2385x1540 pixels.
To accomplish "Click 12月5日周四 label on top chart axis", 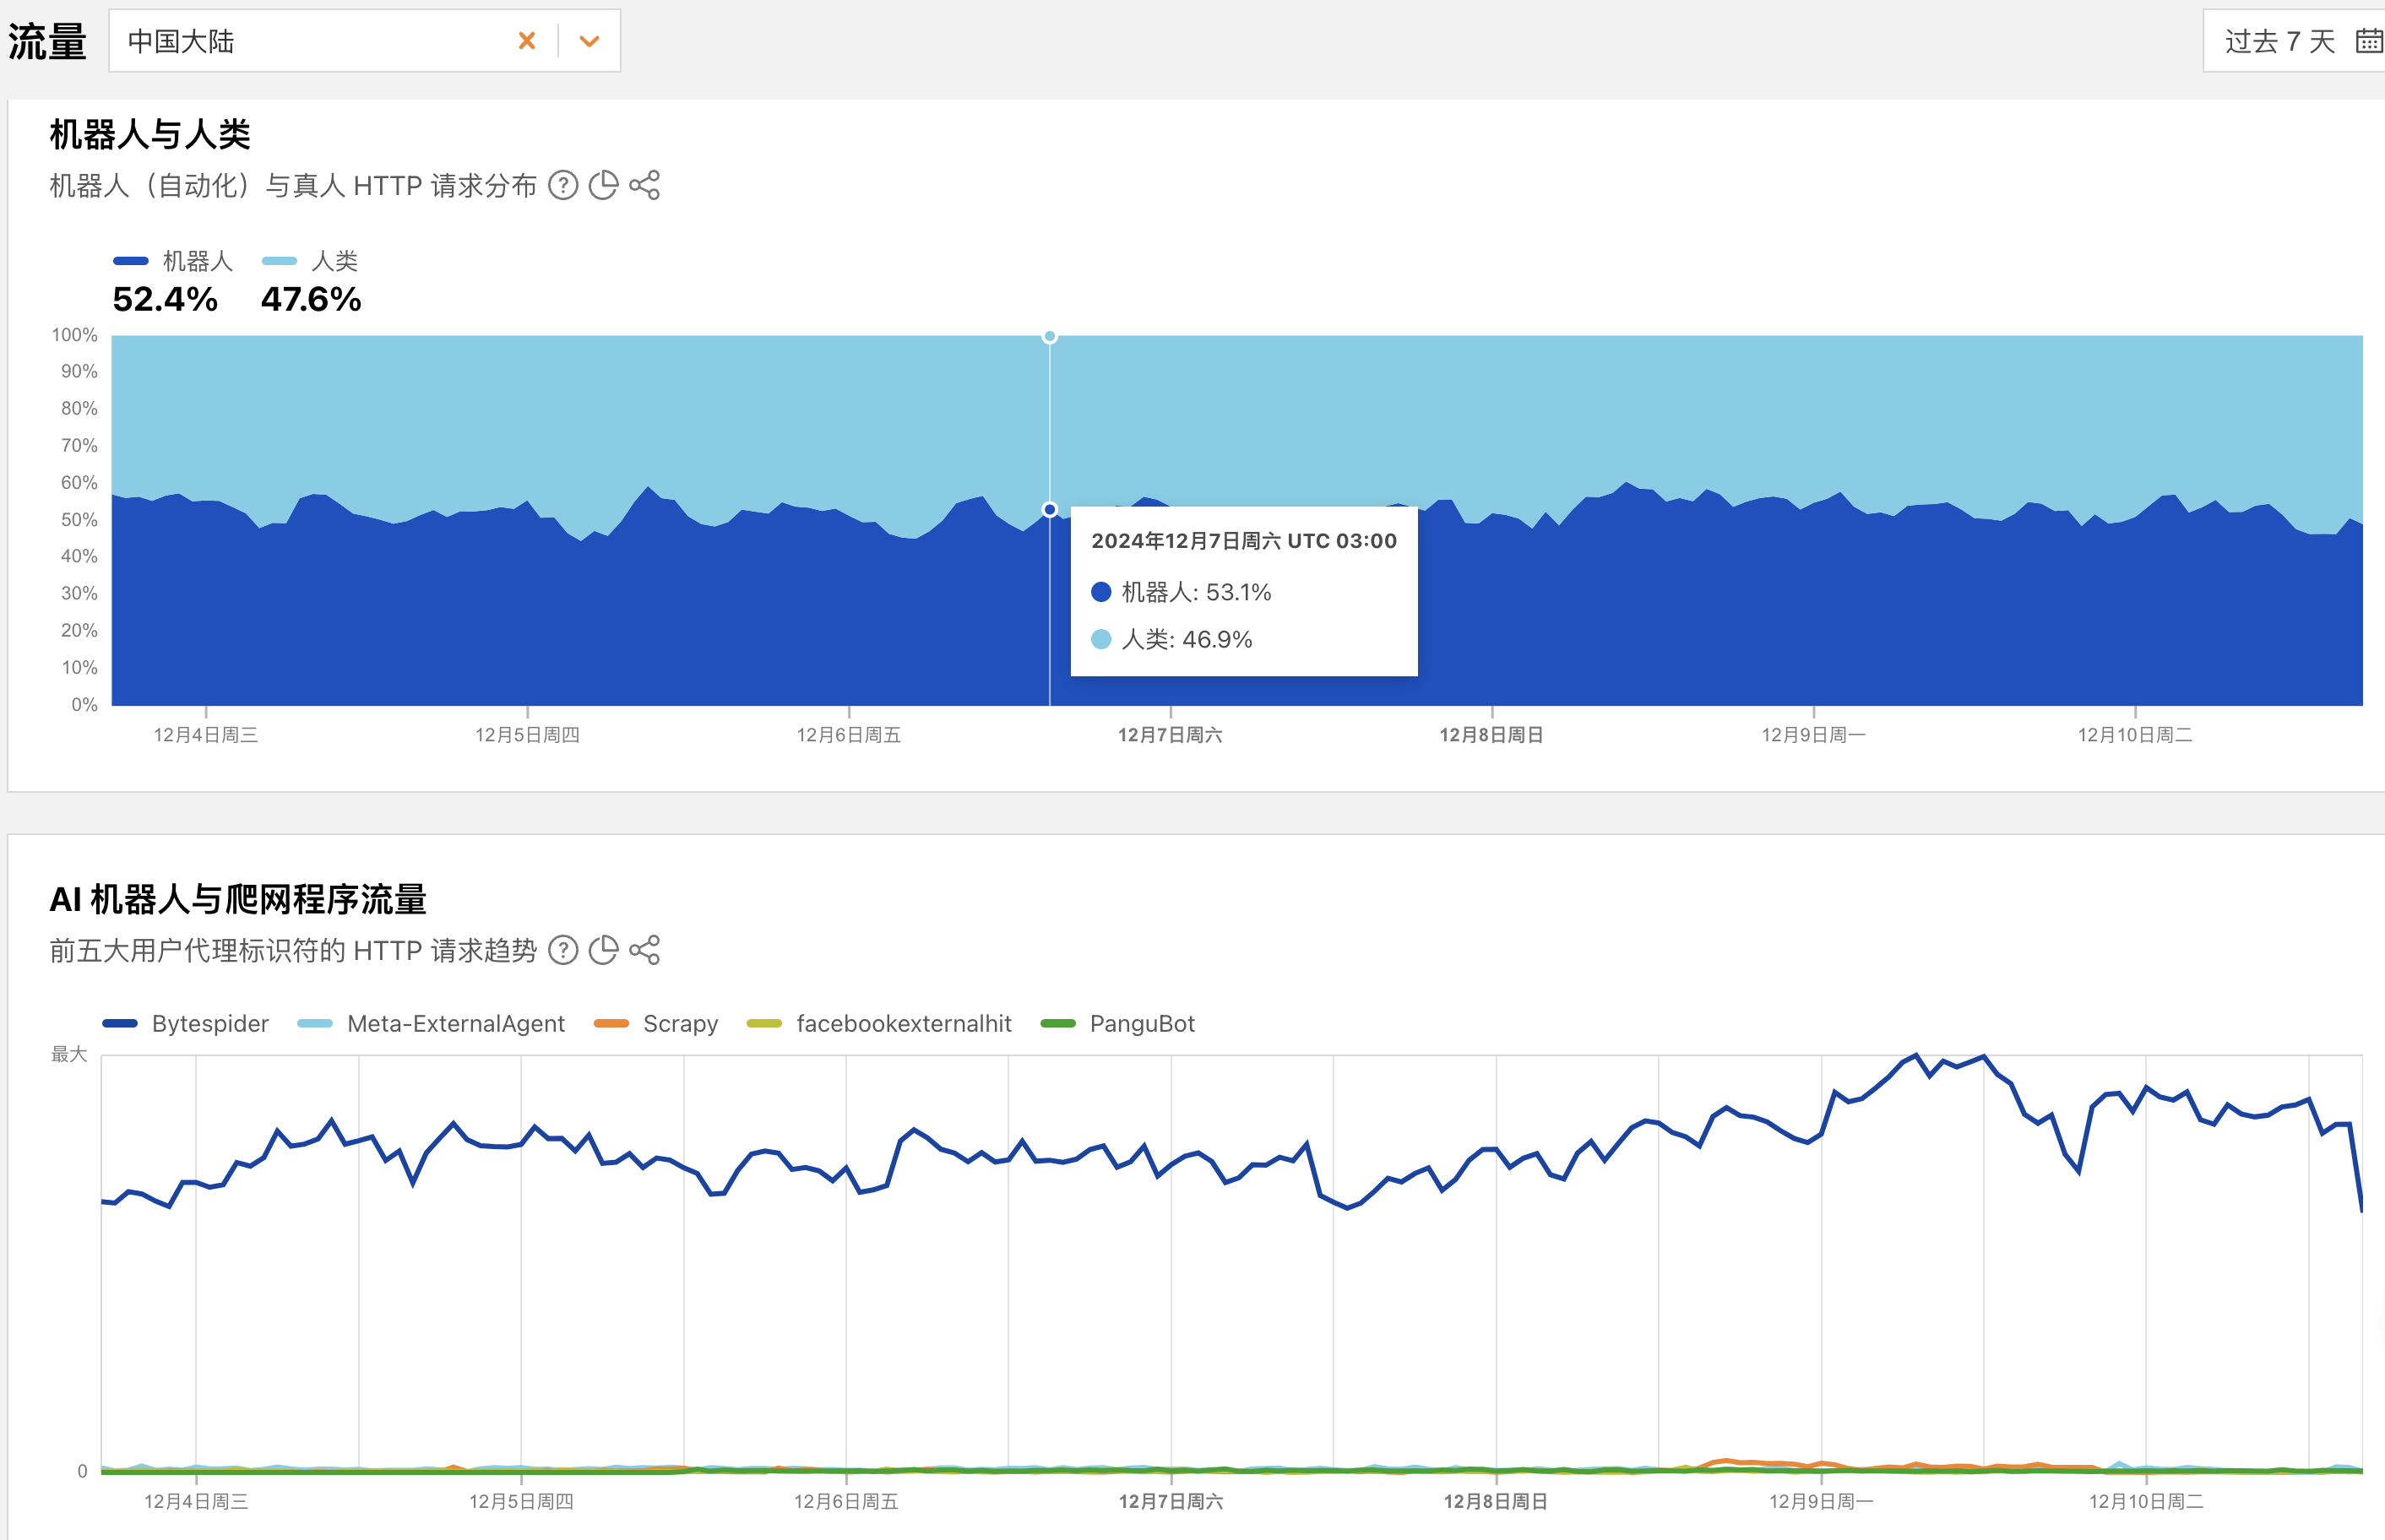I will pos(527,735).
